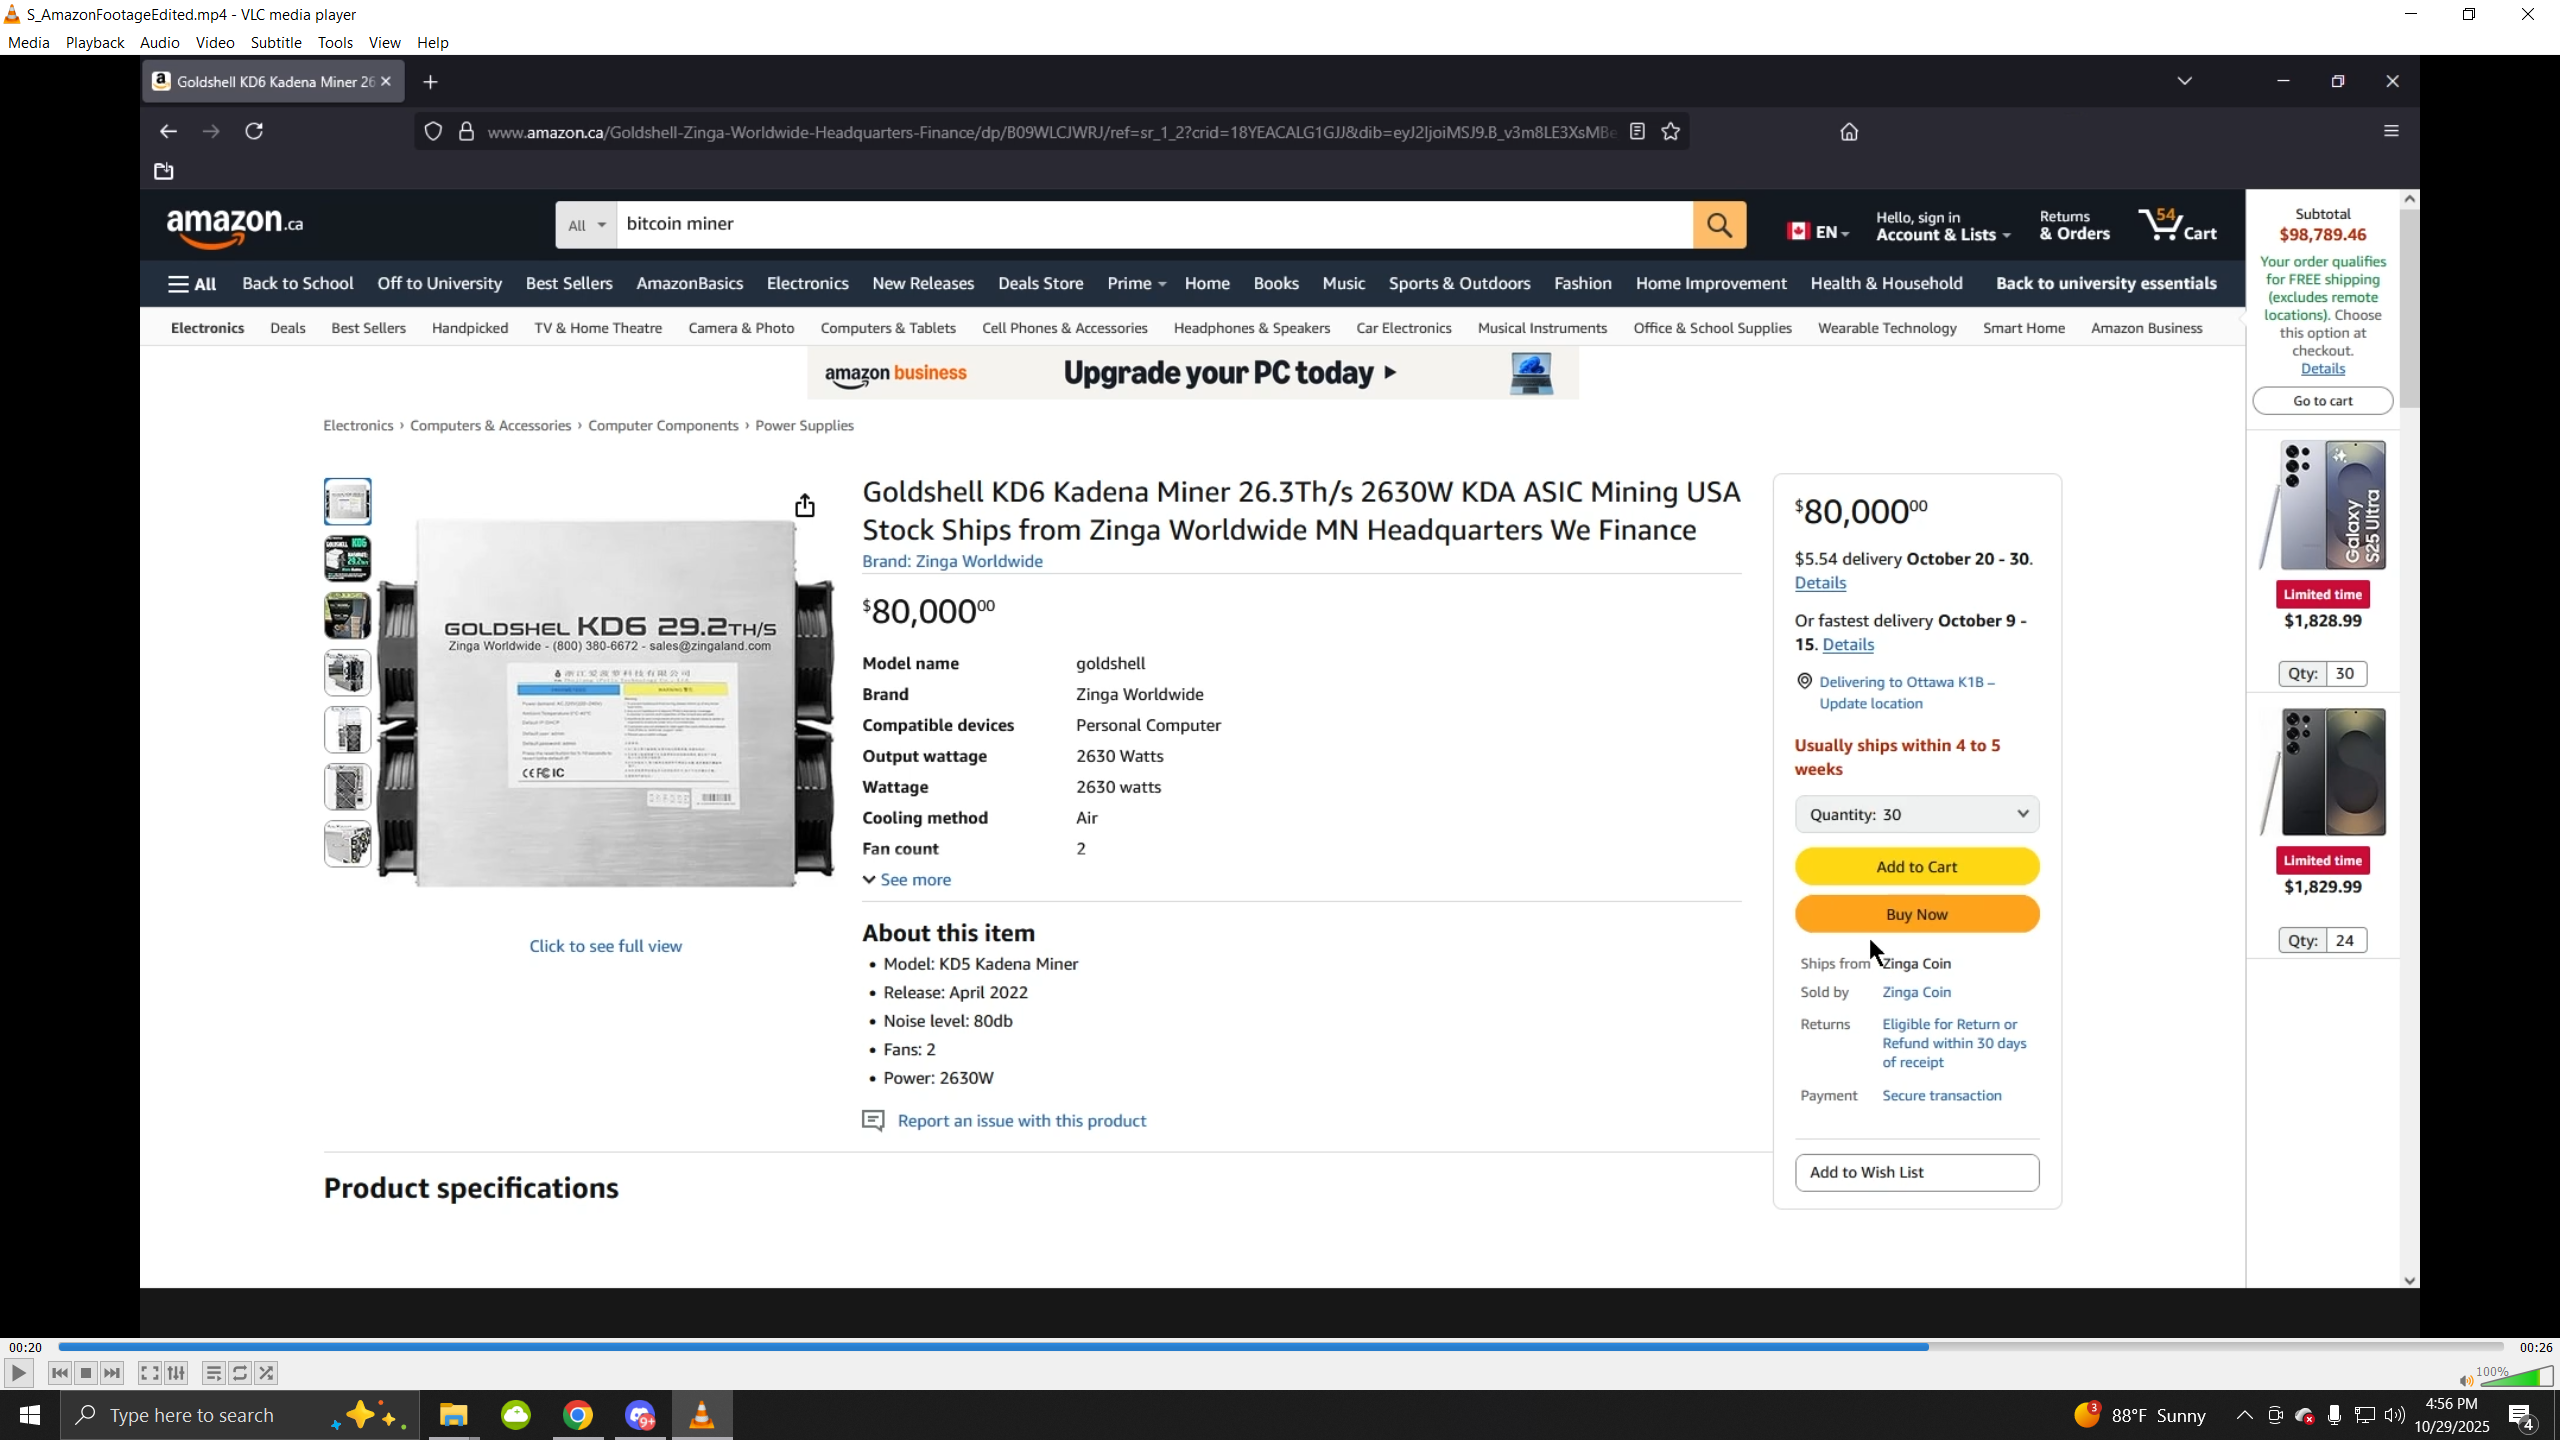The width and height of the screenshot is (2560, 1440).
Task: Mute audio via speaker icon
Action: point(2466,1381)
